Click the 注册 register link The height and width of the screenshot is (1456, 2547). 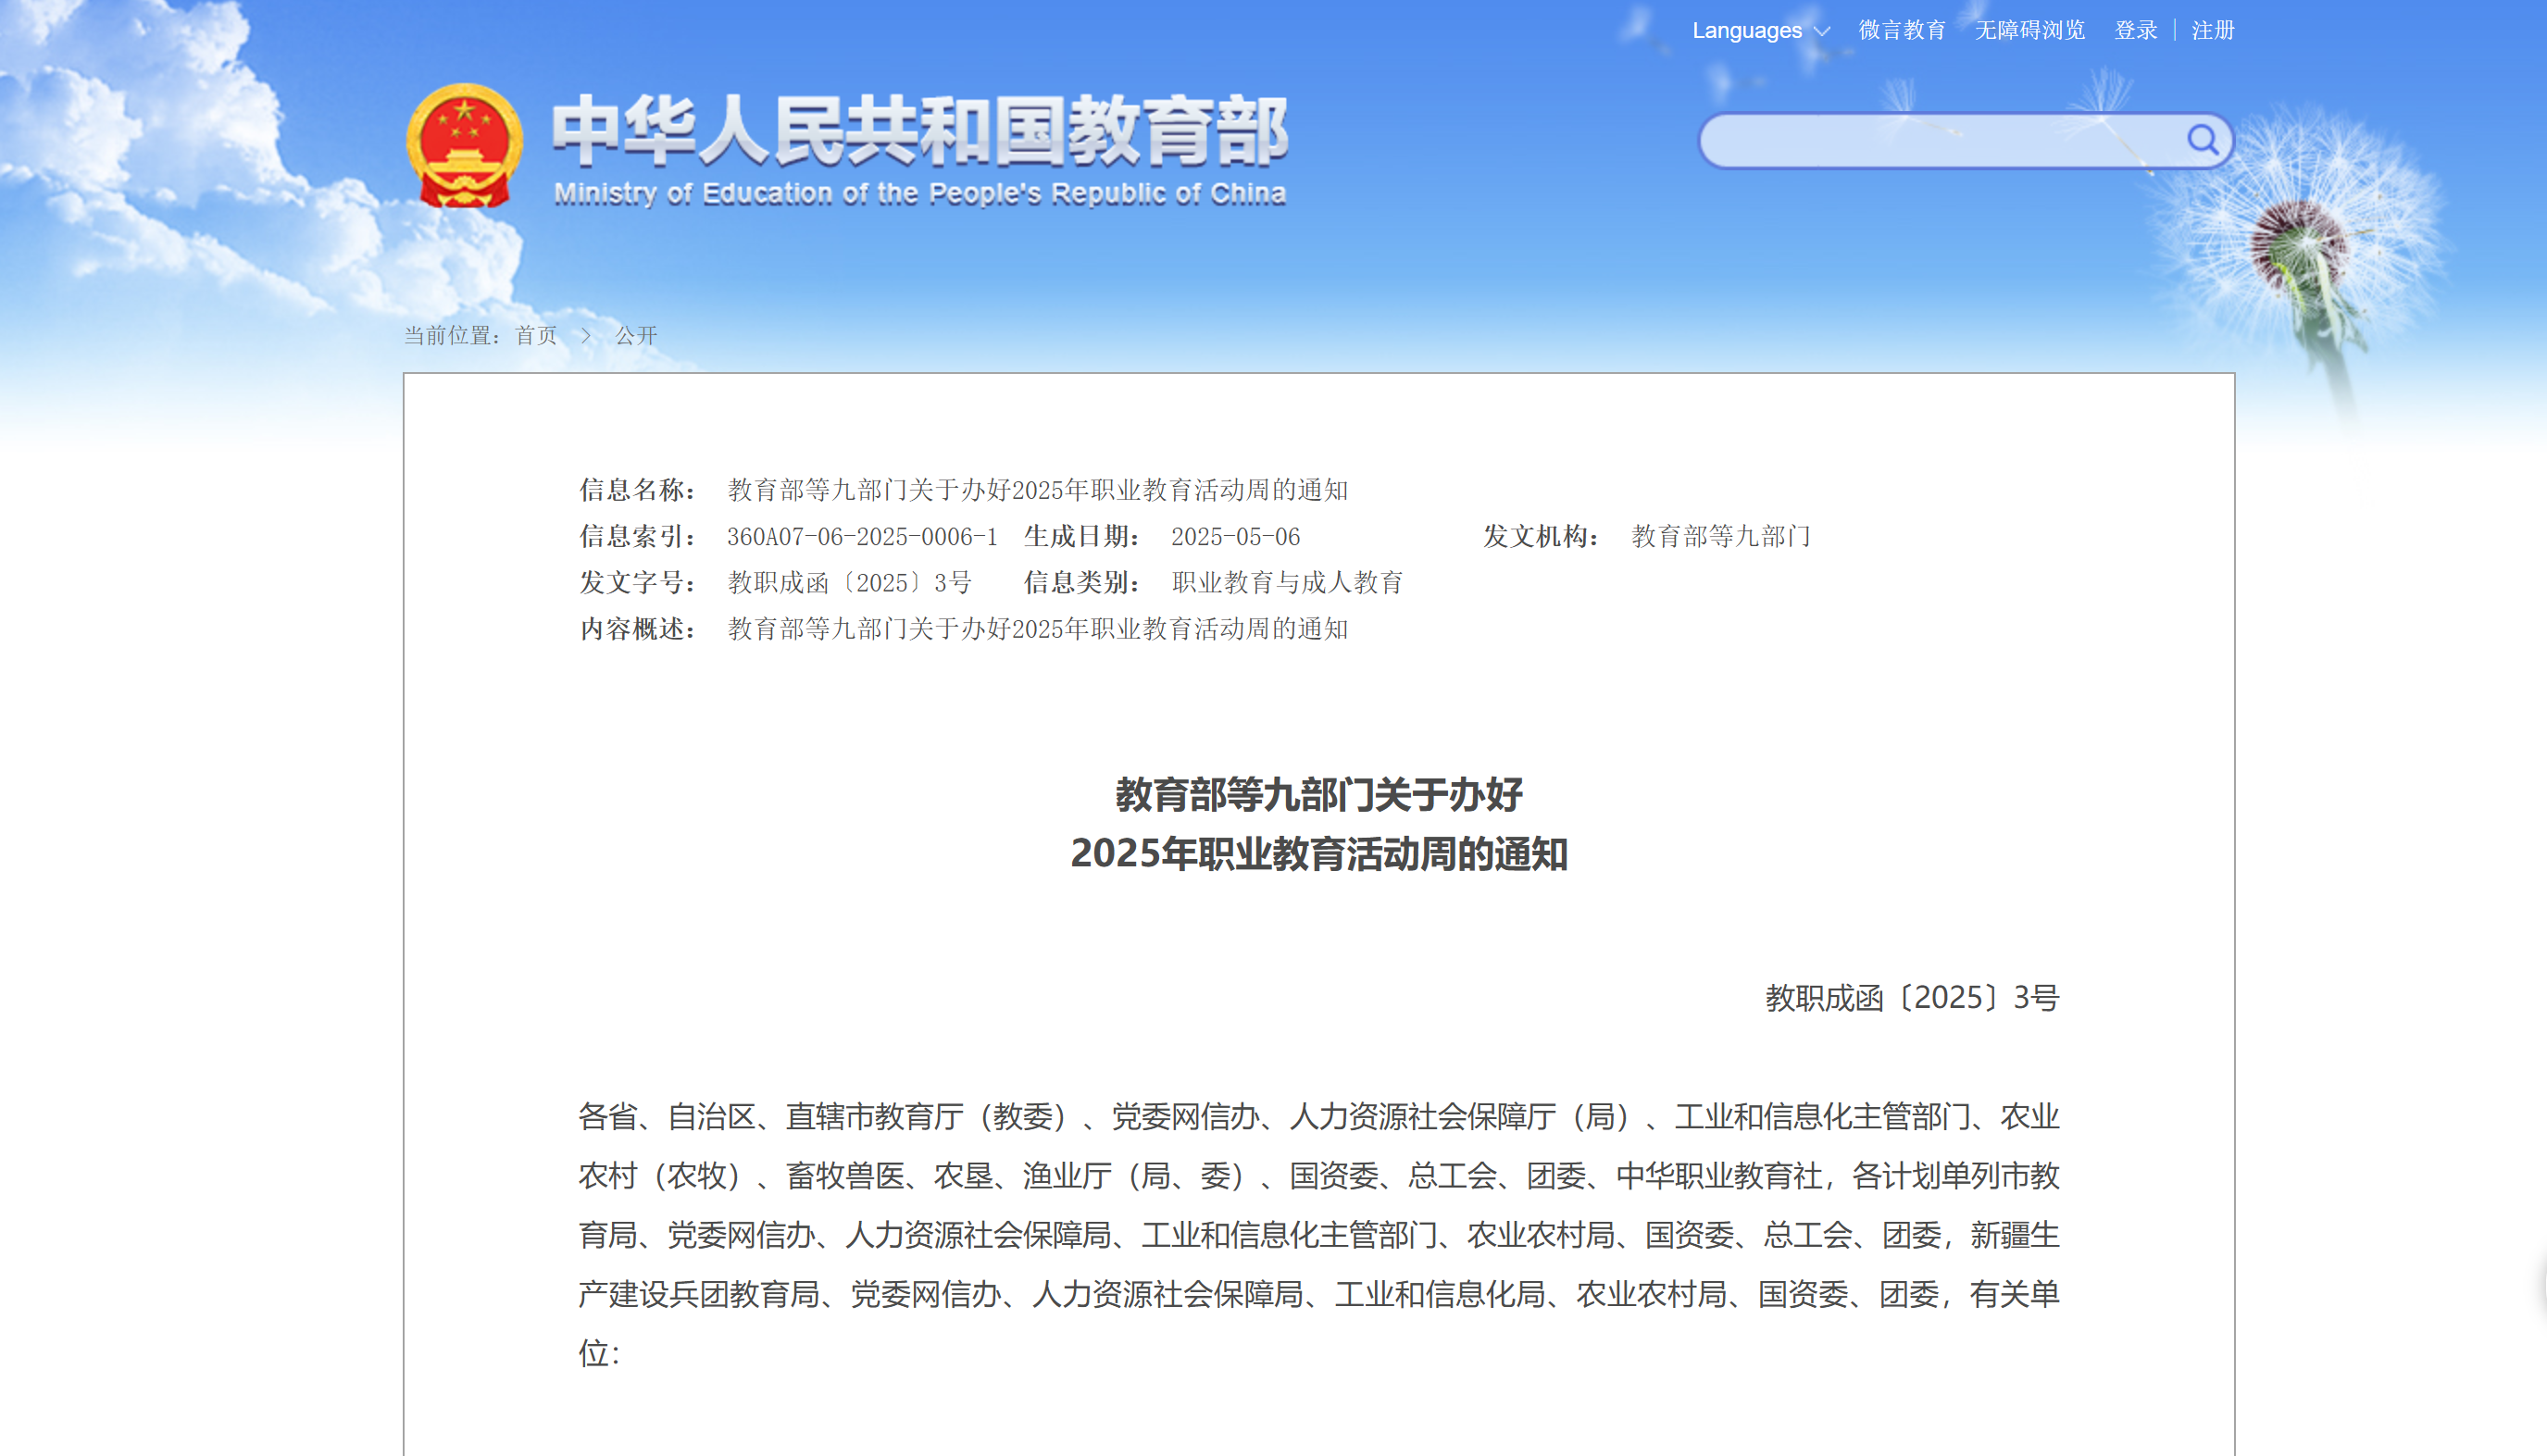pos(2212,30)
